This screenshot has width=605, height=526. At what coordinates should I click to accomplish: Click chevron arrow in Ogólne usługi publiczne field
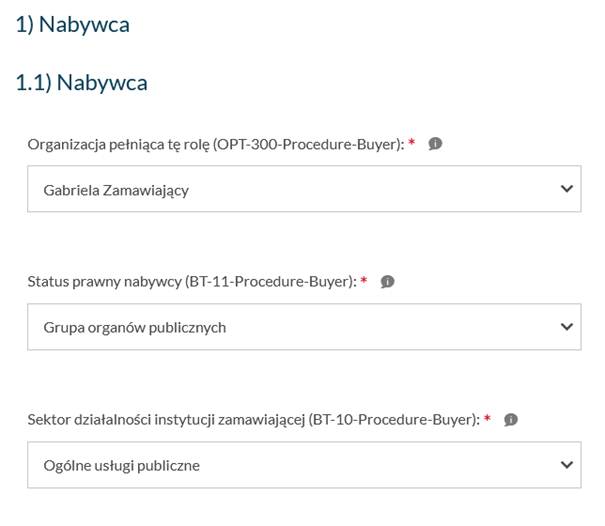click(567, 465)
